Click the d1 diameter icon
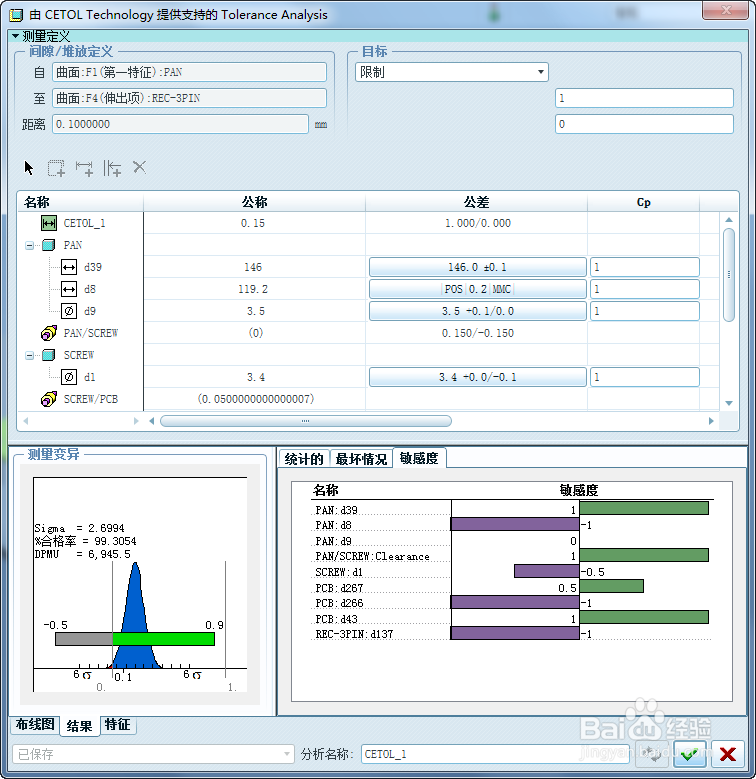Viewport: 756px width, 779px height. pyautogui.click(x=69, y=377)
